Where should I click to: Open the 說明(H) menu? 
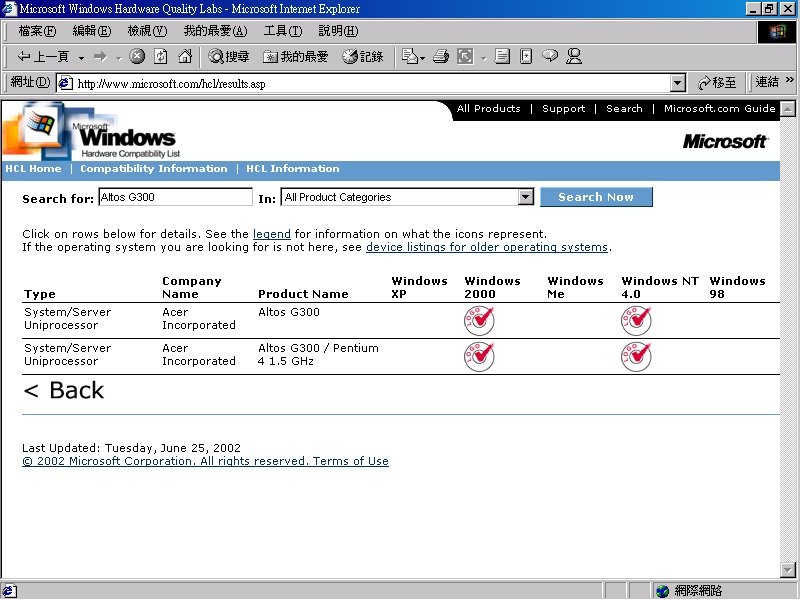(x=338, y=31)
